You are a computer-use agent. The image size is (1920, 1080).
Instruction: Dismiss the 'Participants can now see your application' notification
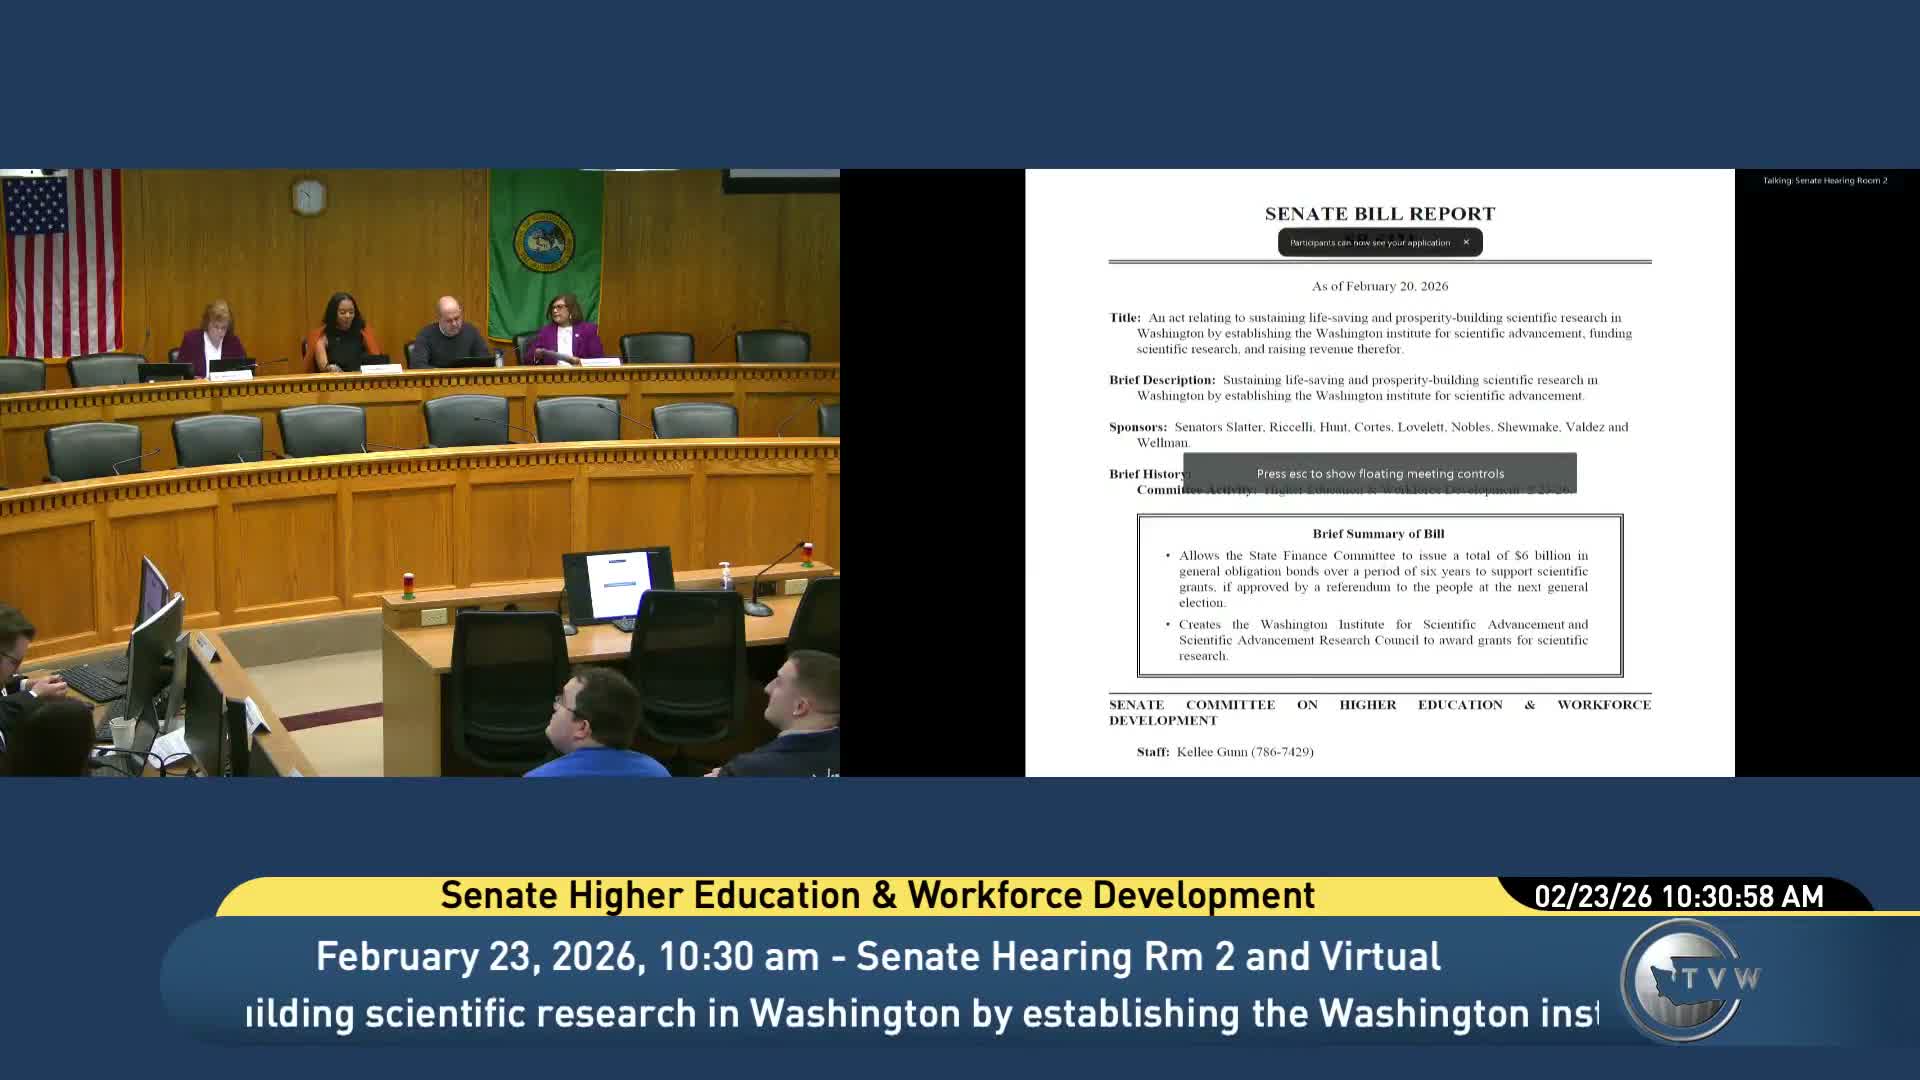(x=1466, y=242)
